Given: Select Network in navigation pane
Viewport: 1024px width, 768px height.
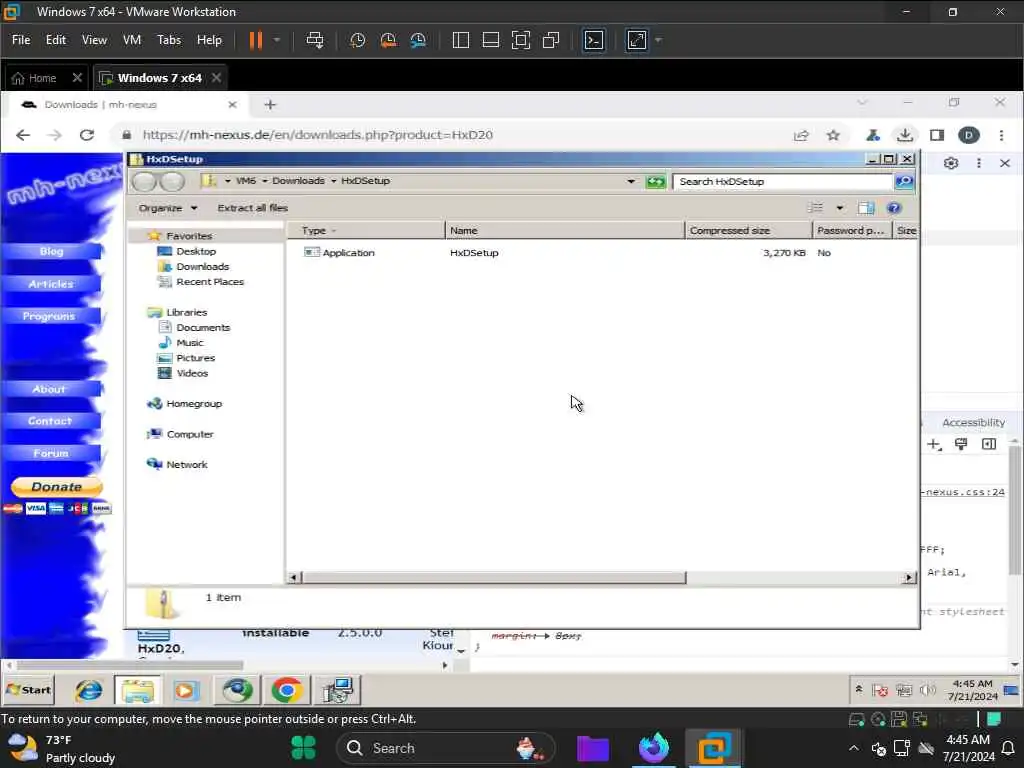Looking at the screenshot, I should tap(186, 464).
